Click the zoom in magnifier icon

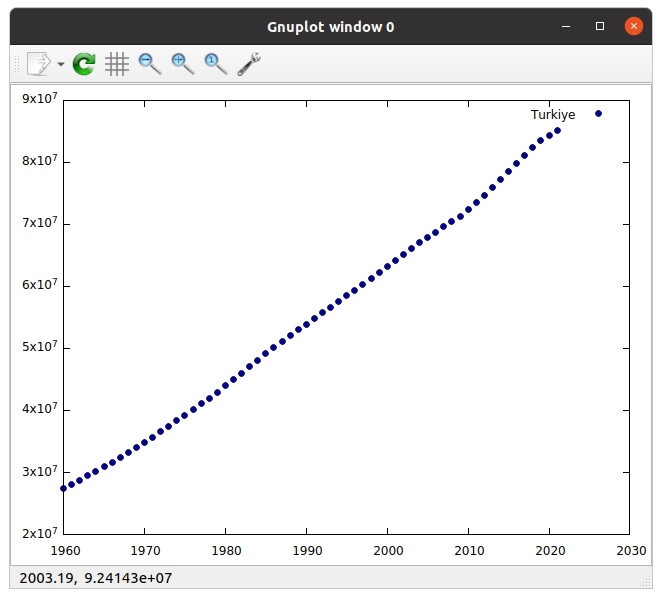[x=182, y=64]
